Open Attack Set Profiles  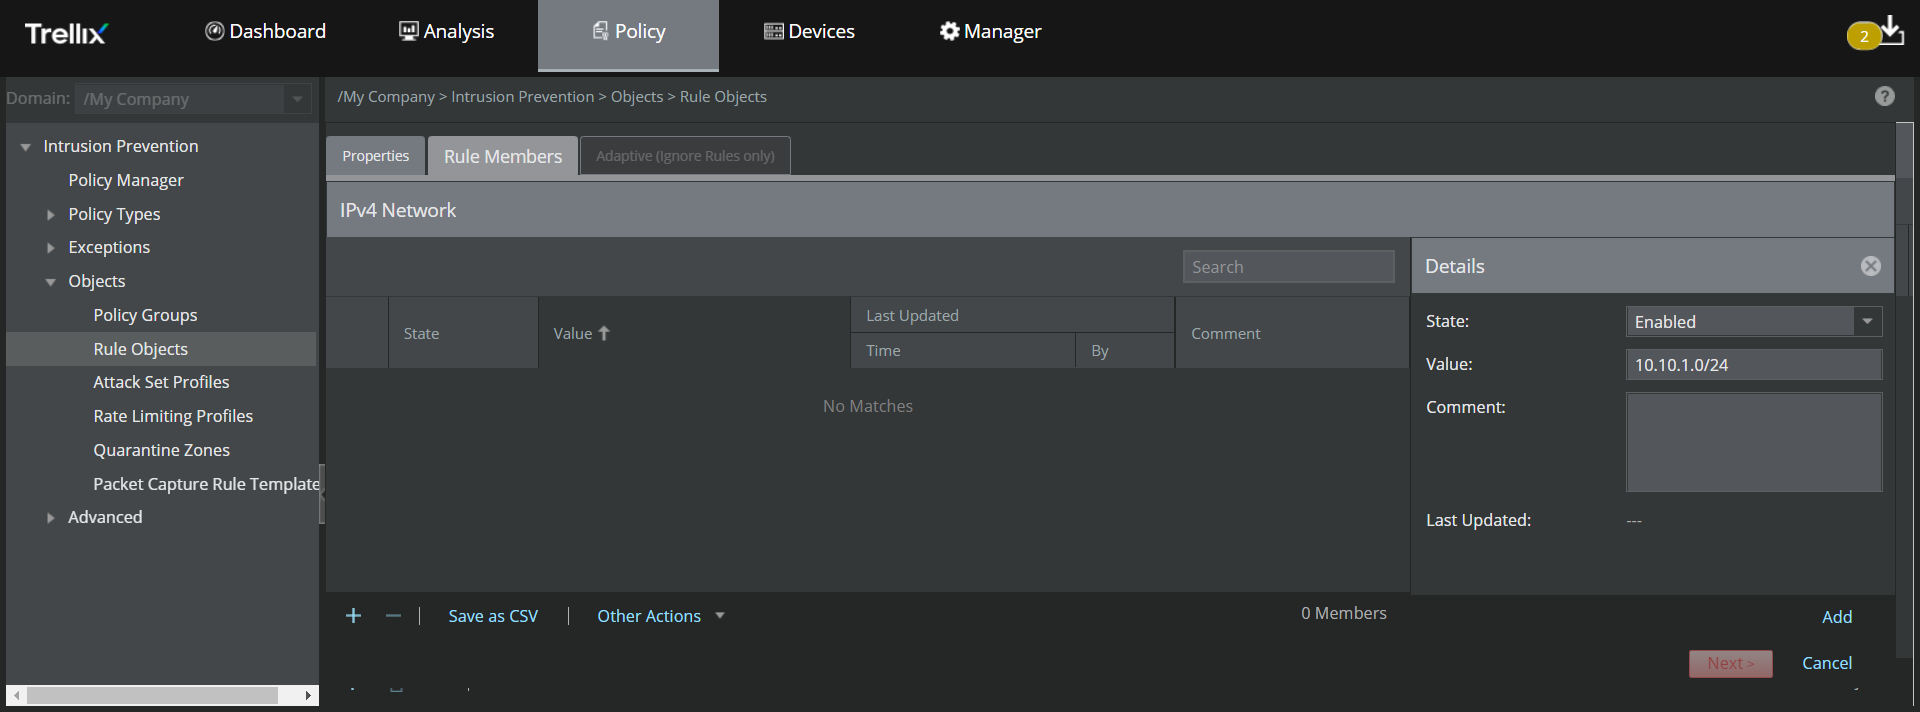click(x=161, y=382)
